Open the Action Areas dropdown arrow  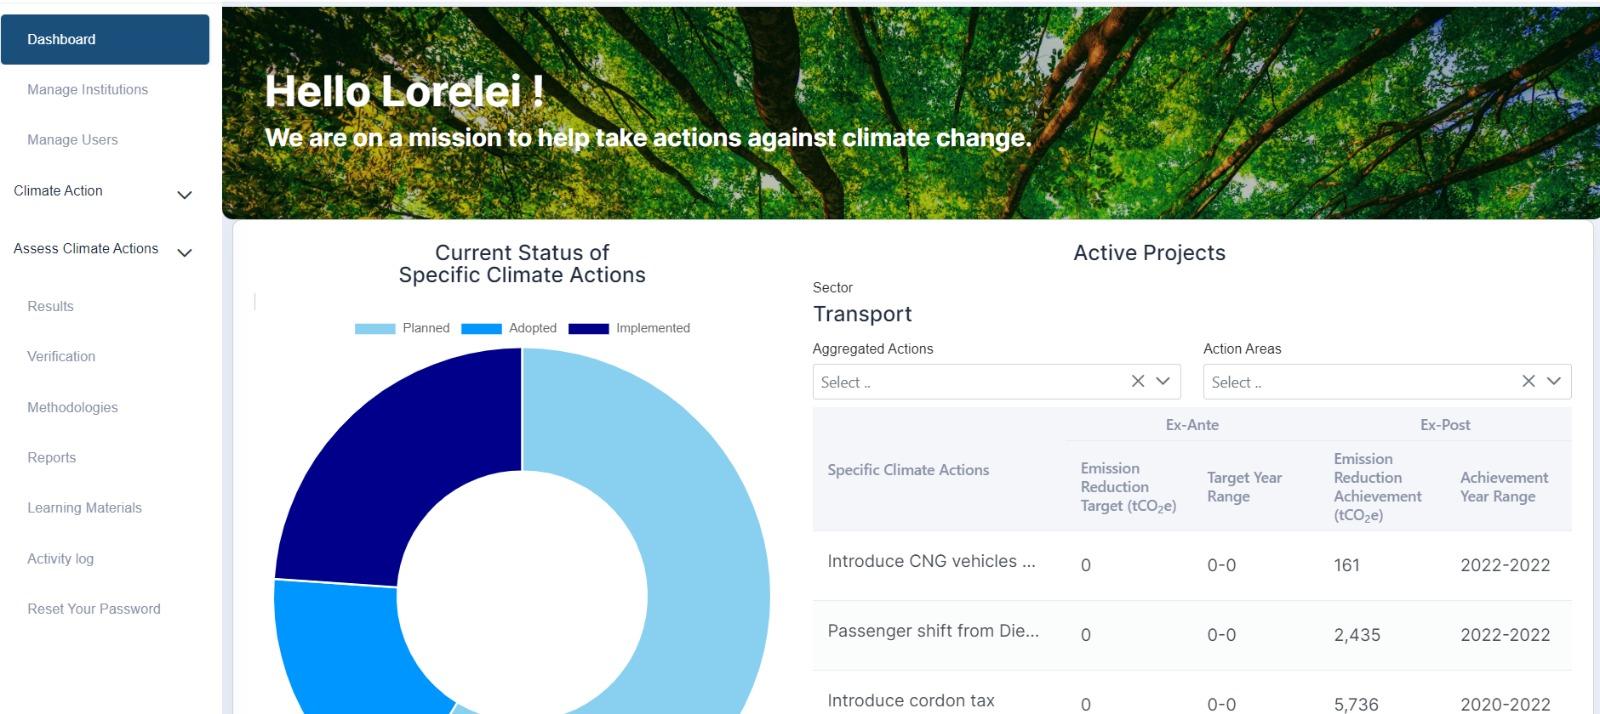point(1554,381)
